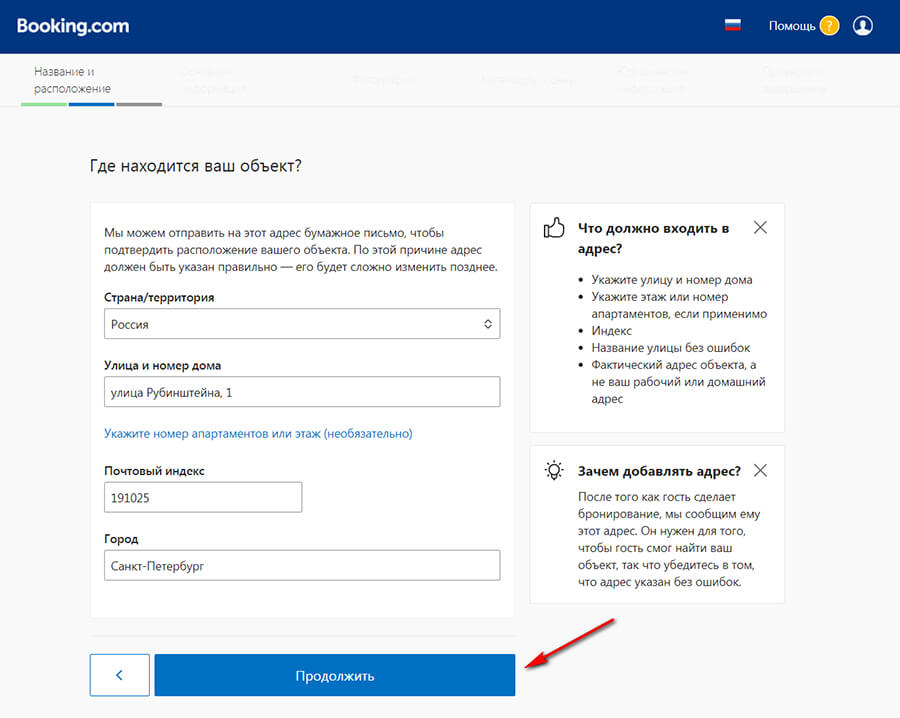Click the light bulb icon
The width and height of the screenshot is (900, 718).
(x=554, y=470)
